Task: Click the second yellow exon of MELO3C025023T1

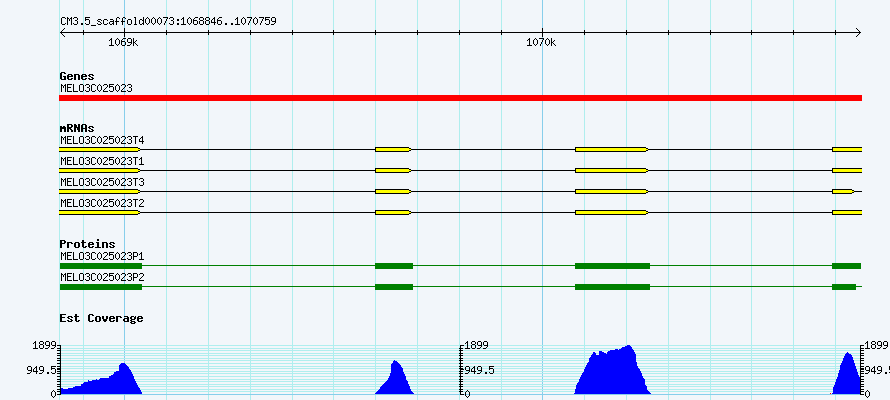Action: pyautogui.click(x=393, y=170)
